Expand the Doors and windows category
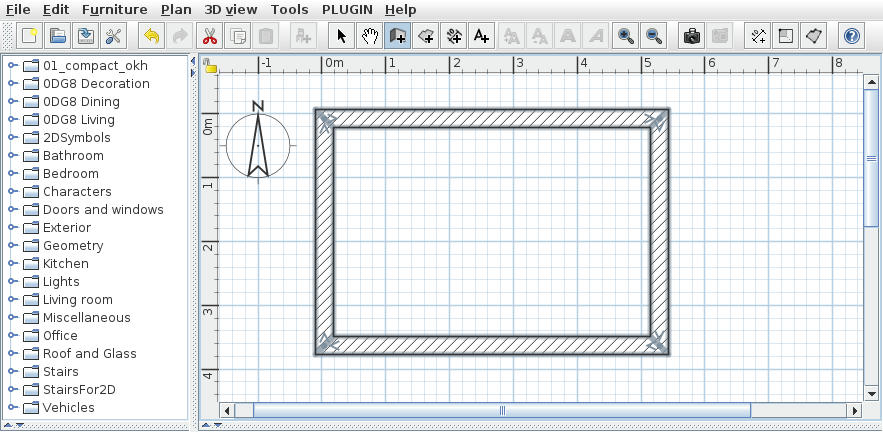 pyautogui.click(x=12, y=210)
